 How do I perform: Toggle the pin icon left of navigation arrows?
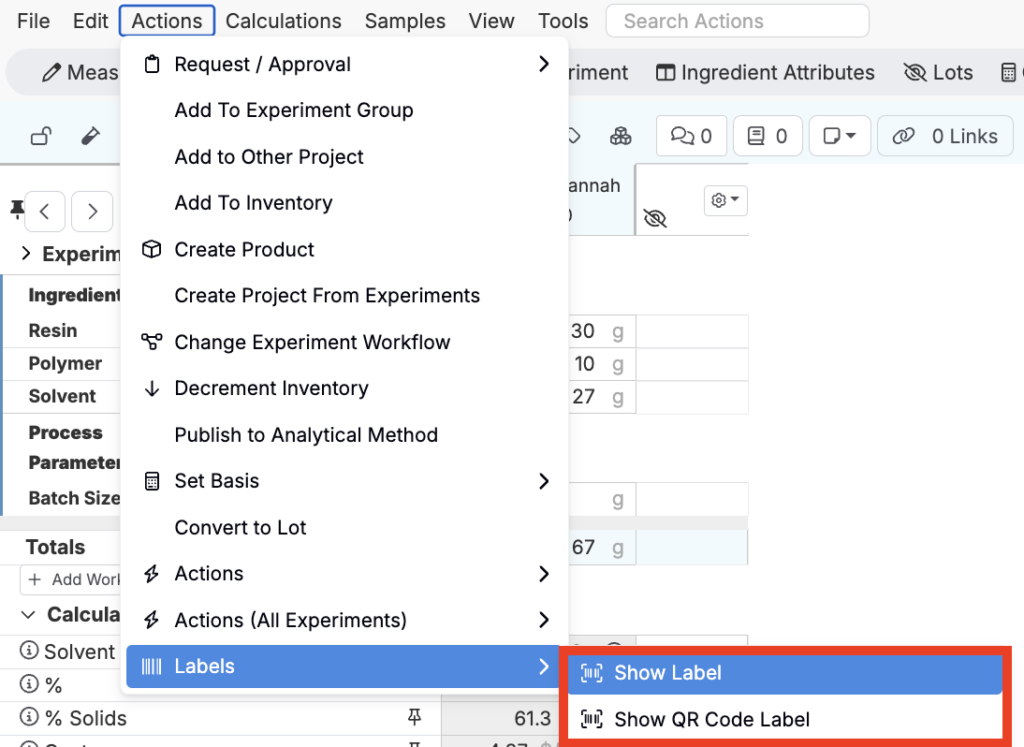pyautogui.click(x=16, y=209)
